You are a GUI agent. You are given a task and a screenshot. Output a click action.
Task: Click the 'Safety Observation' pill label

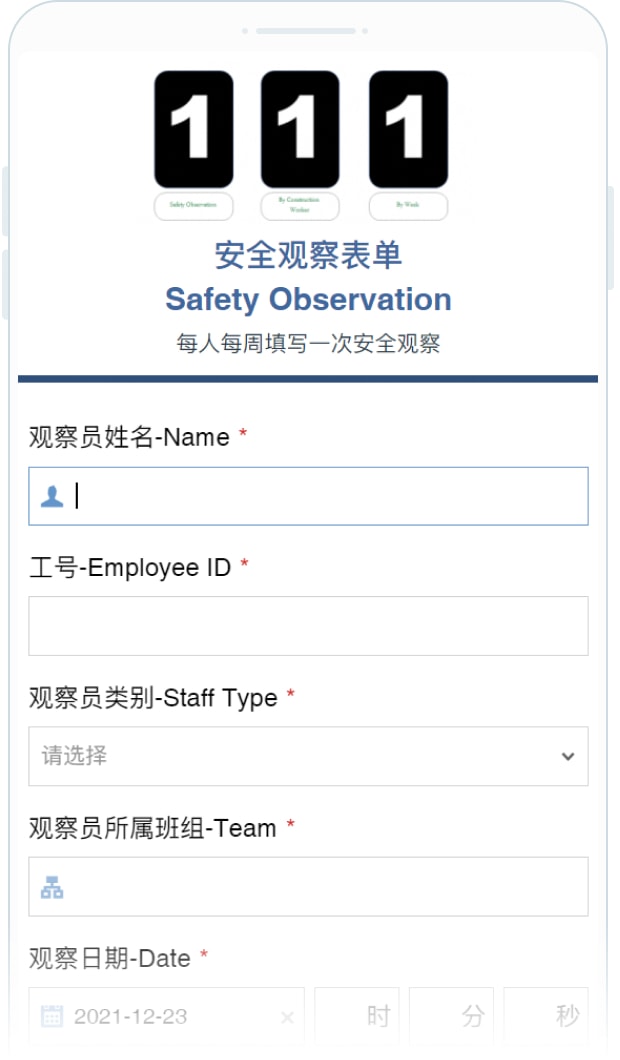[194, 206]
